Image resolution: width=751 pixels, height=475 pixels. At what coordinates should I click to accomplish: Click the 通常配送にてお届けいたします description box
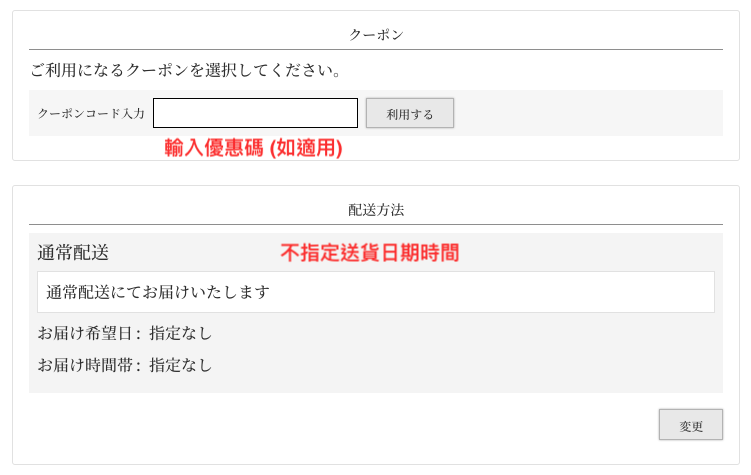pos(376,292)
